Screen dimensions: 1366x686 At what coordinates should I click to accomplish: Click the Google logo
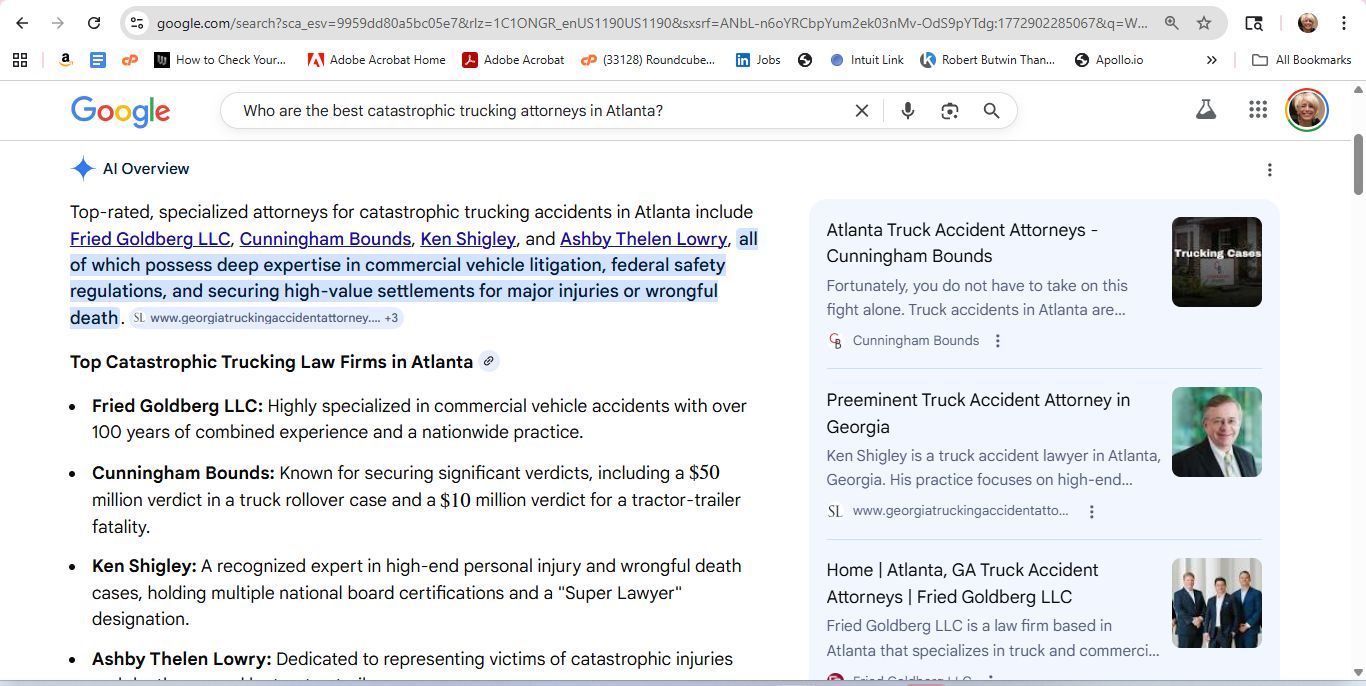pos(120,111)
